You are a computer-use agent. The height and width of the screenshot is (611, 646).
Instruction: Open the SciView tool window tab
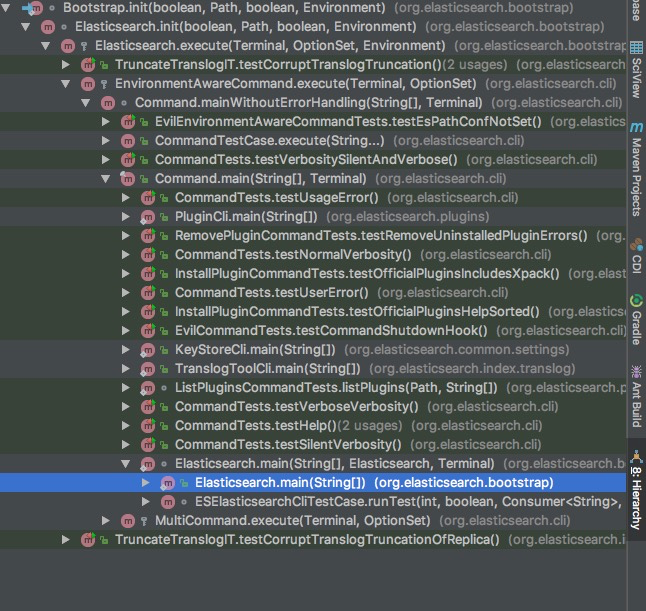coord(636,69)
